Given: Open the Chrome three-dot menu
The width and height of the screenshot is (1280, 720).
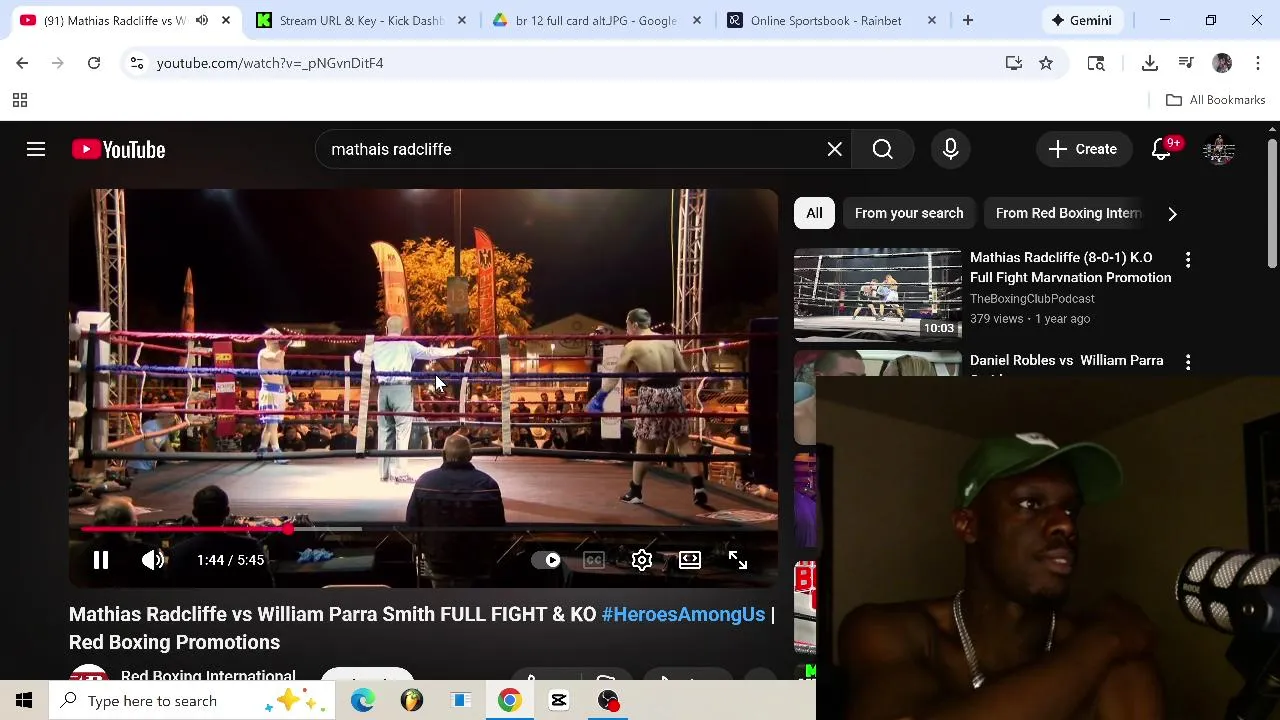Looking at the screenshot, I should (x=1256, y=63).
